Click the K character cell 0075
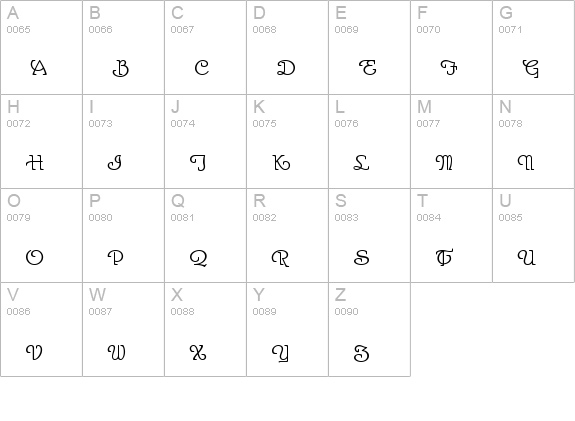 point(288,142)
